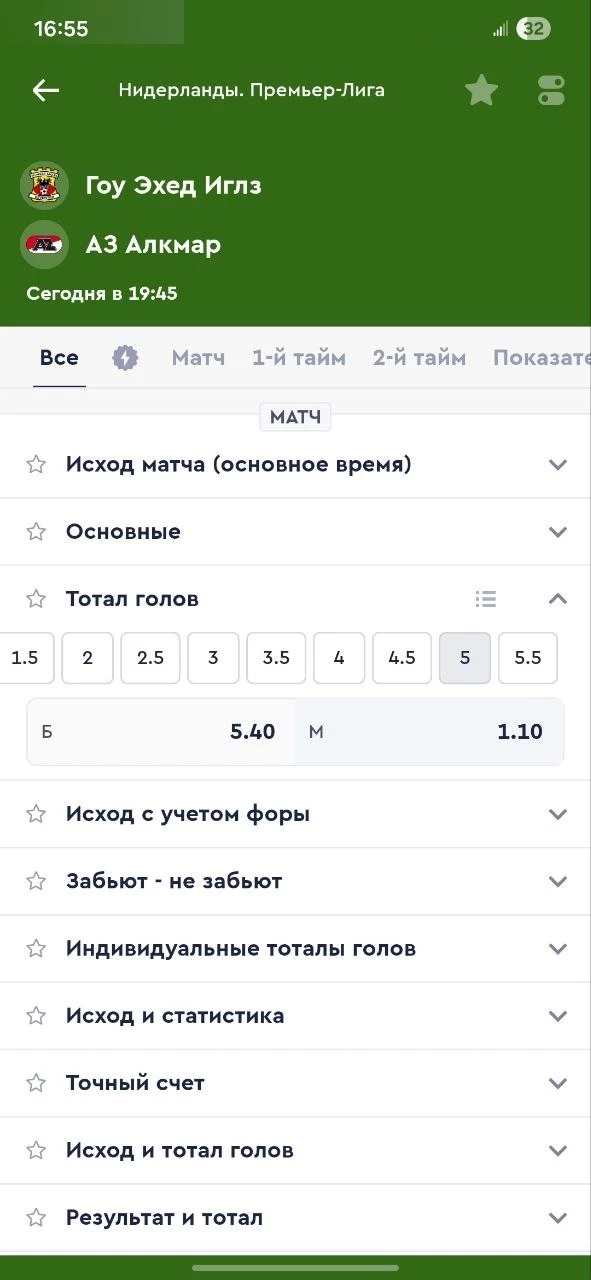Screen dimensions: 591x1280
Task: Star the Точный счет market
Action: (x=35, y=1082)
